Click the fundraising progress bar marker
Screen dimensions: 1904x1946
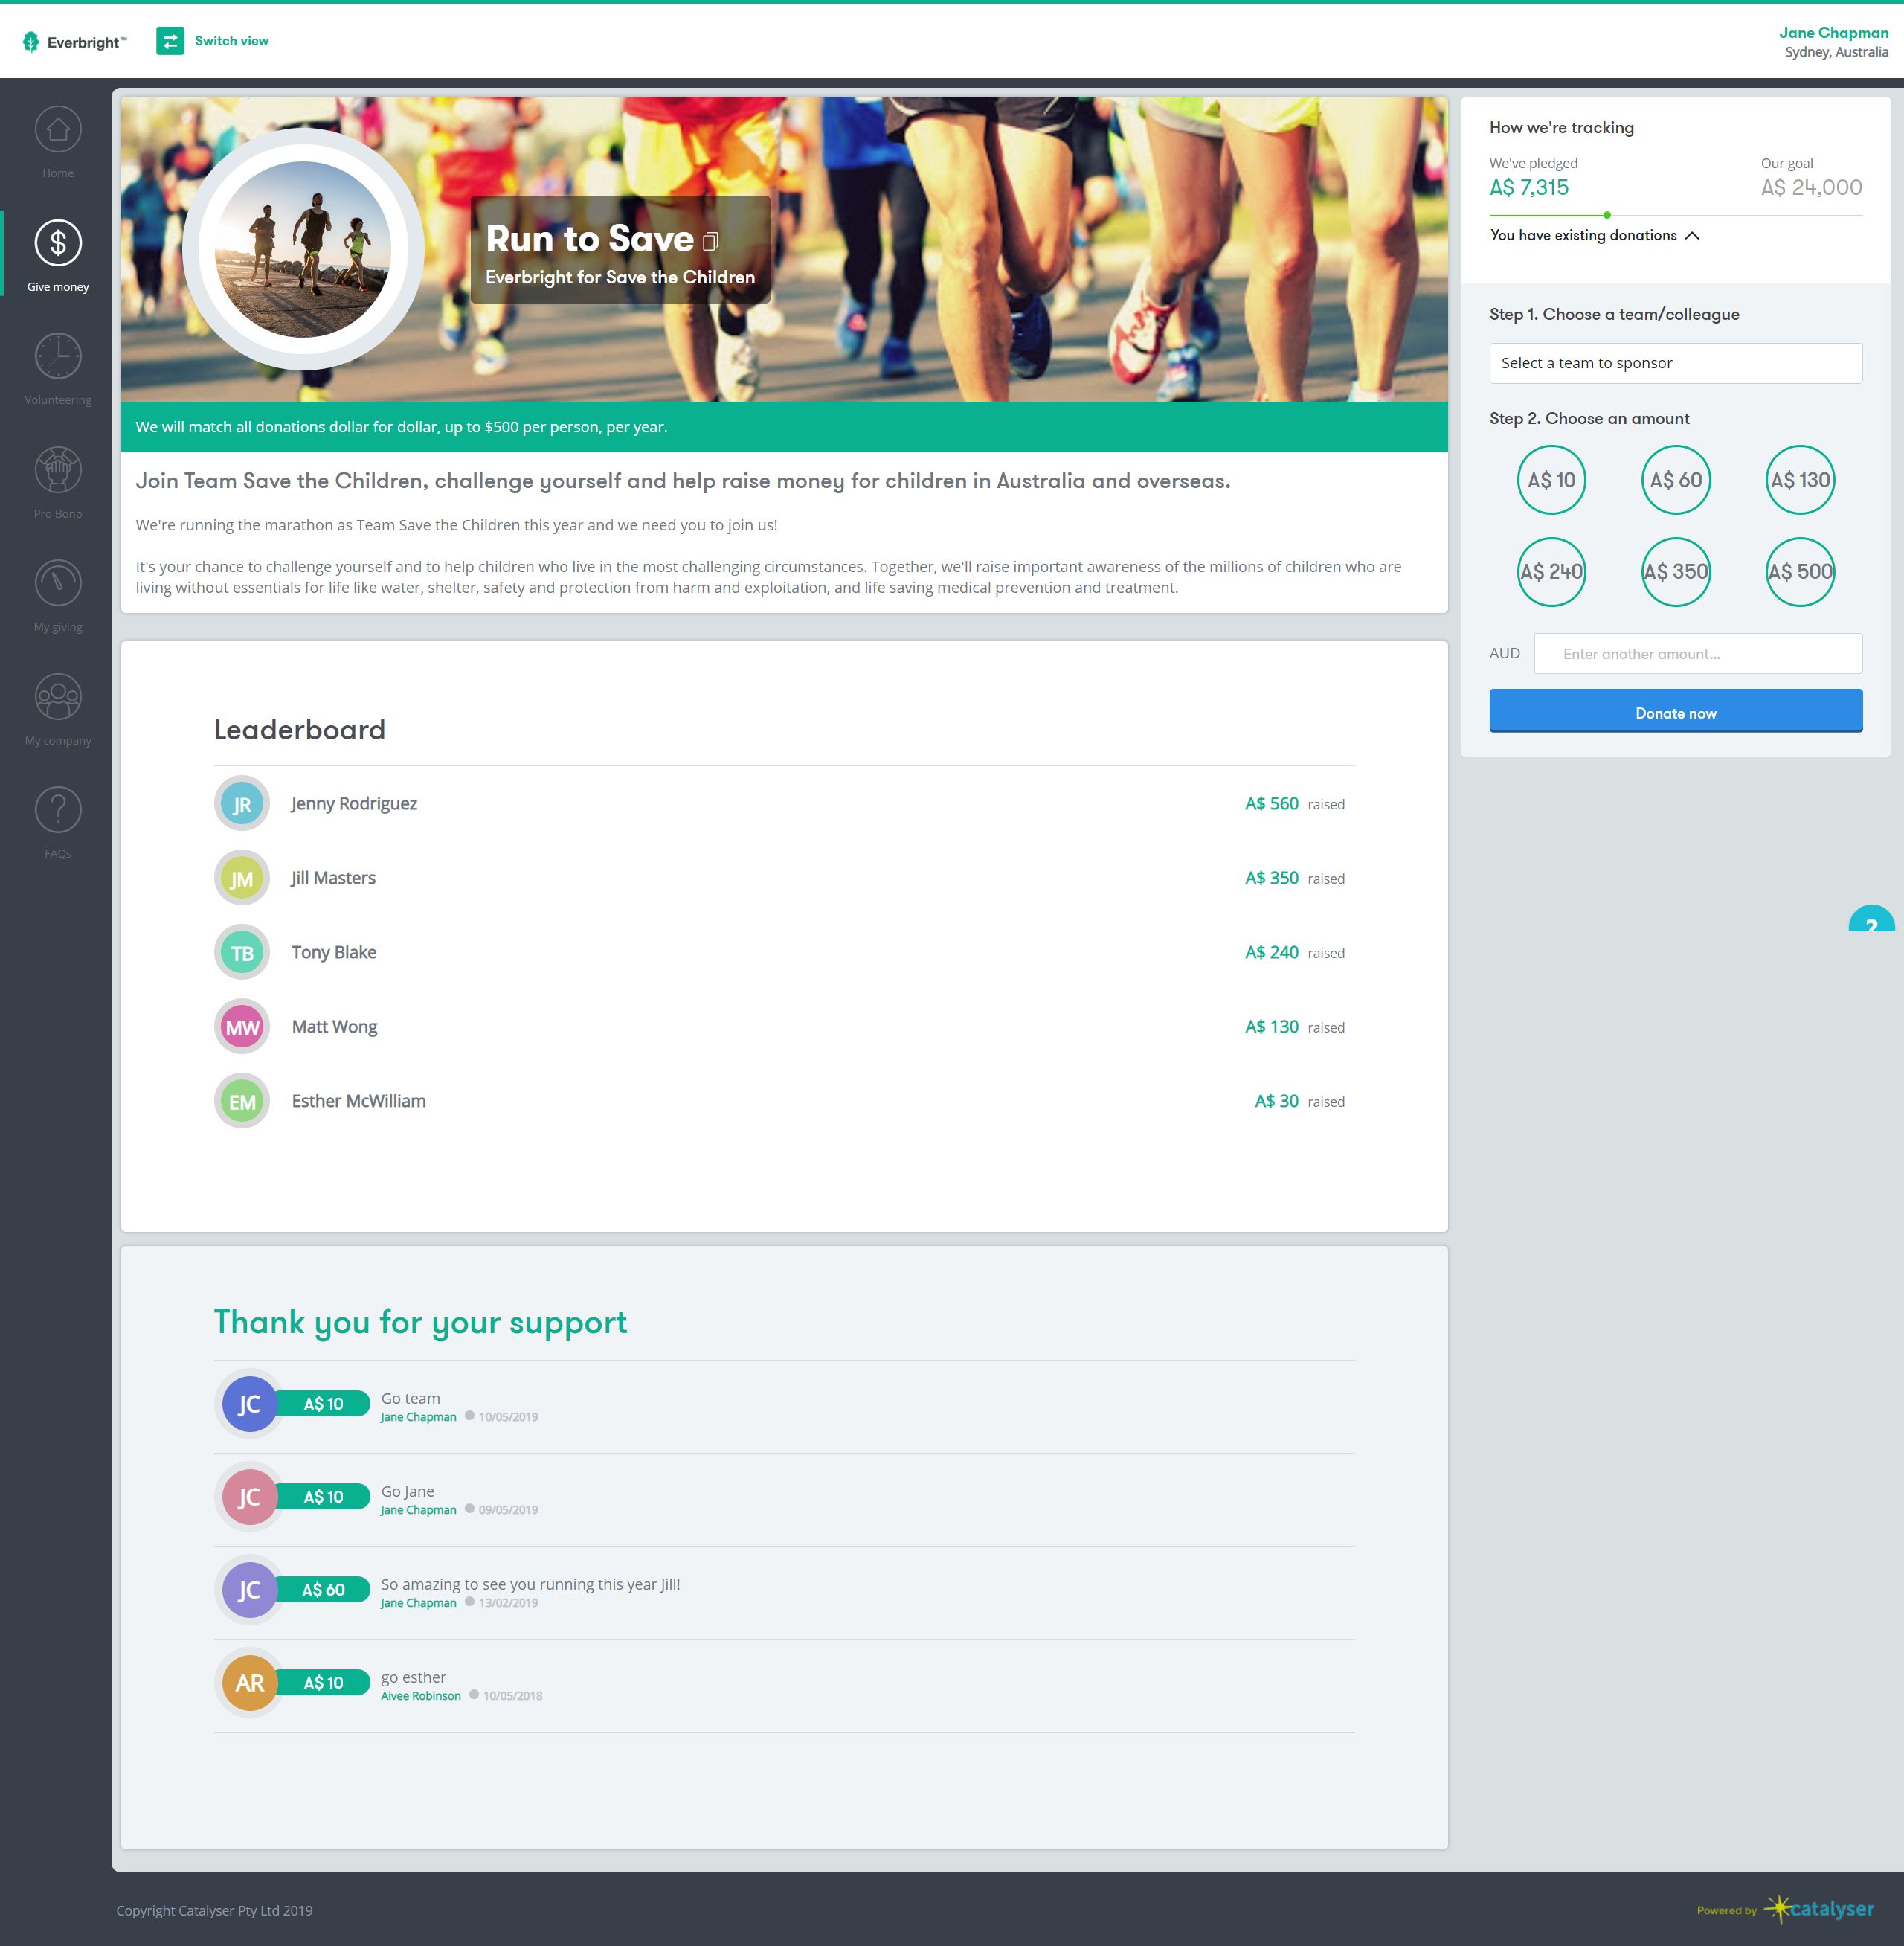[x=1606, y=213]
